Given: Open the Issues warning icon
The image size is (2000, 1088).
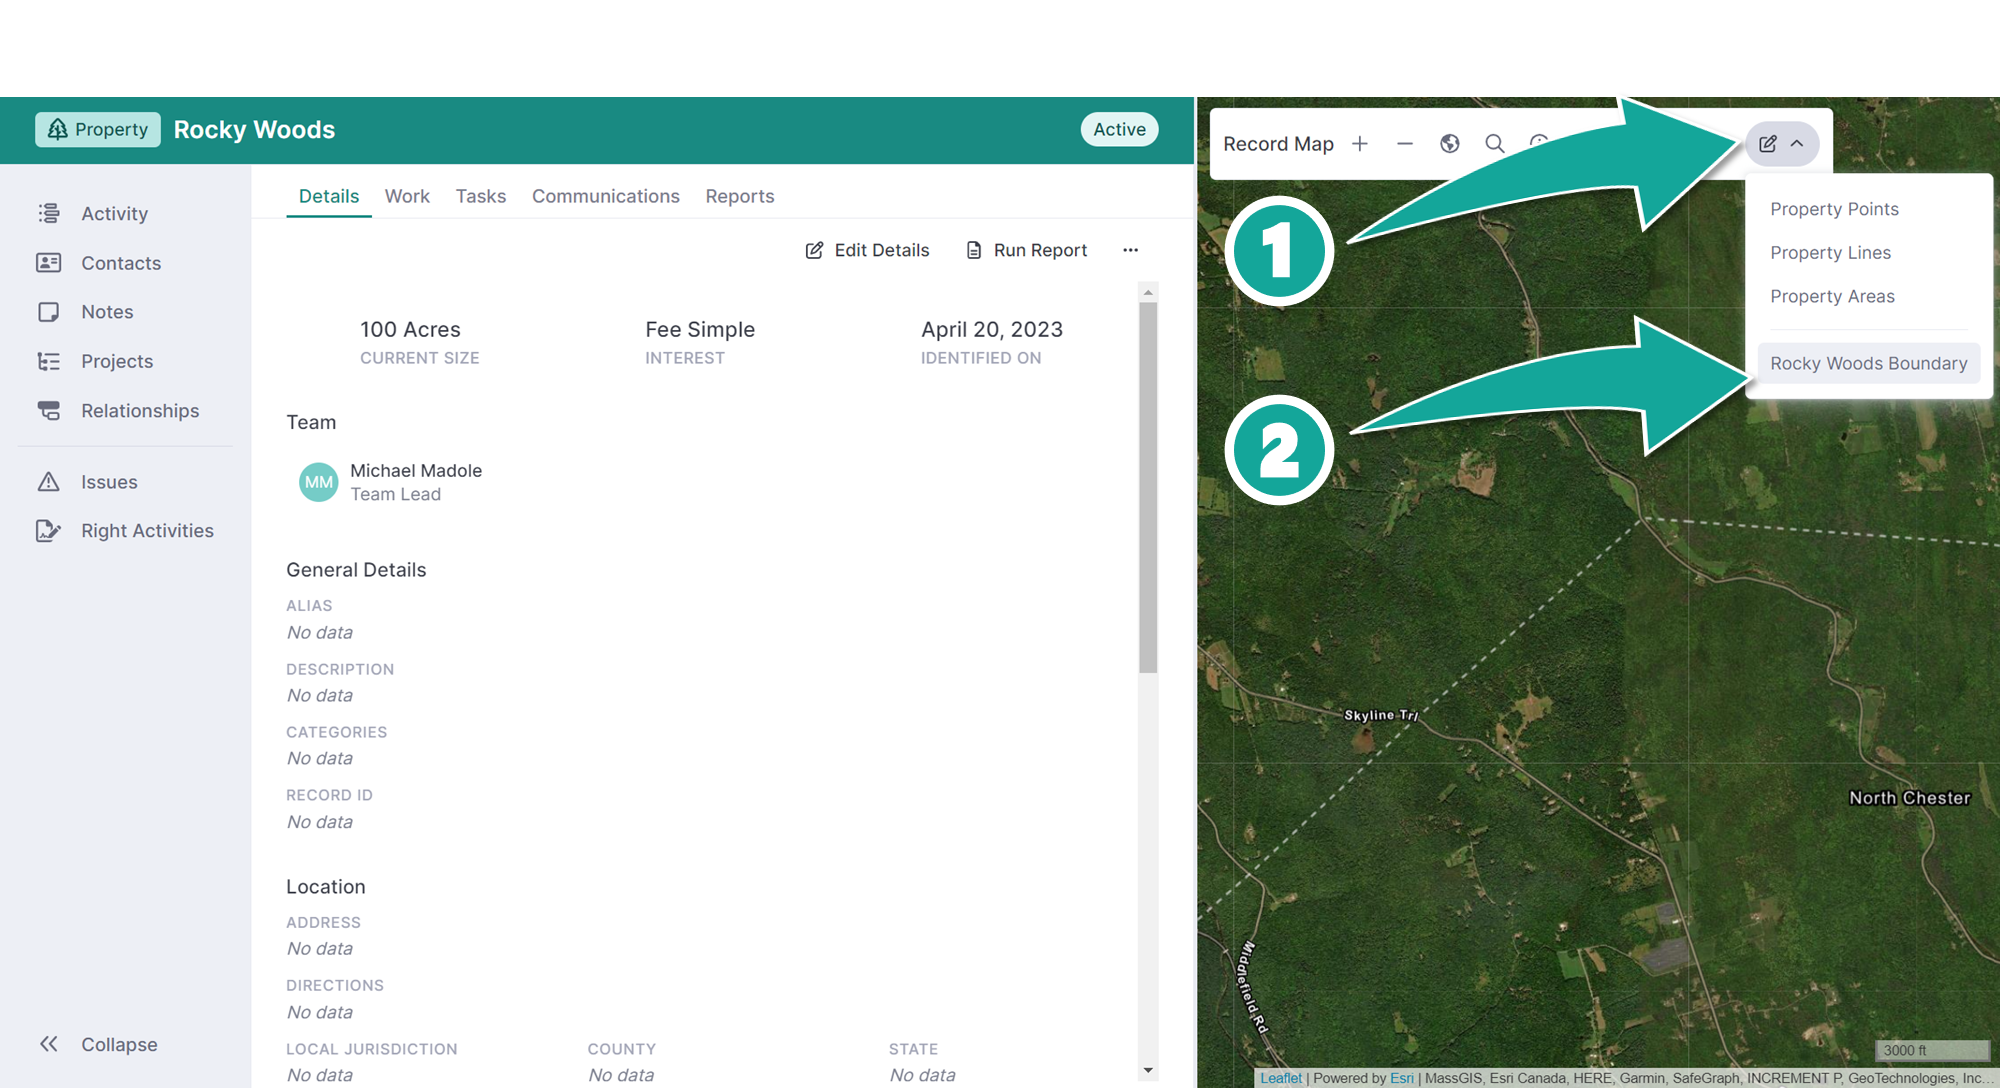Looking at the screenshot, I should [49, 481].
